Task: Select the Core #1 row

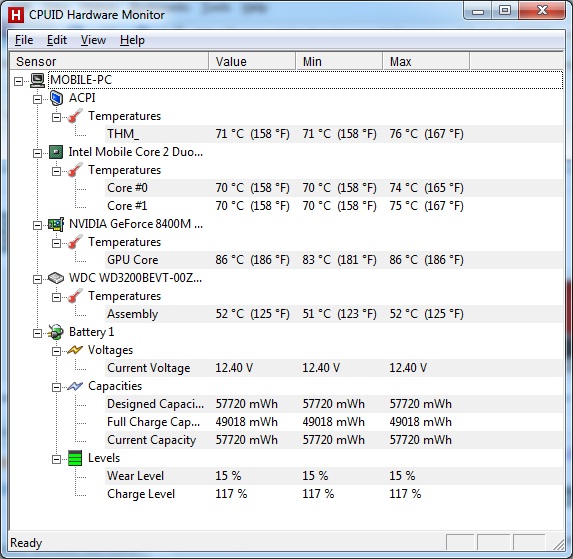Action: coord(334,206)
